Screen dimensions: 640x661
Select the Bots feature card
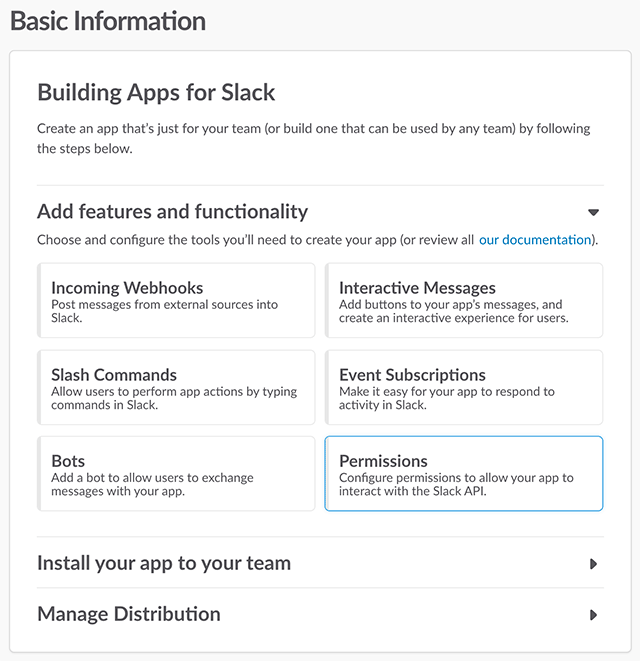click(176, 473)
